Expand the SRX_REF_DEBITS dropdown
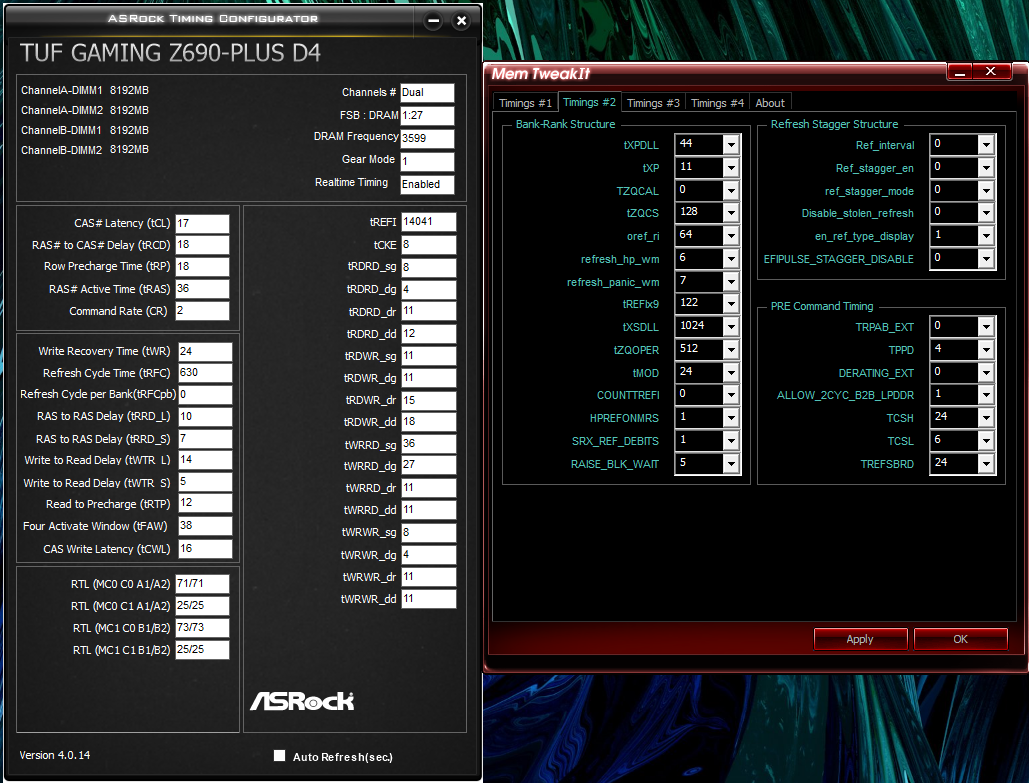 [730, 441]
